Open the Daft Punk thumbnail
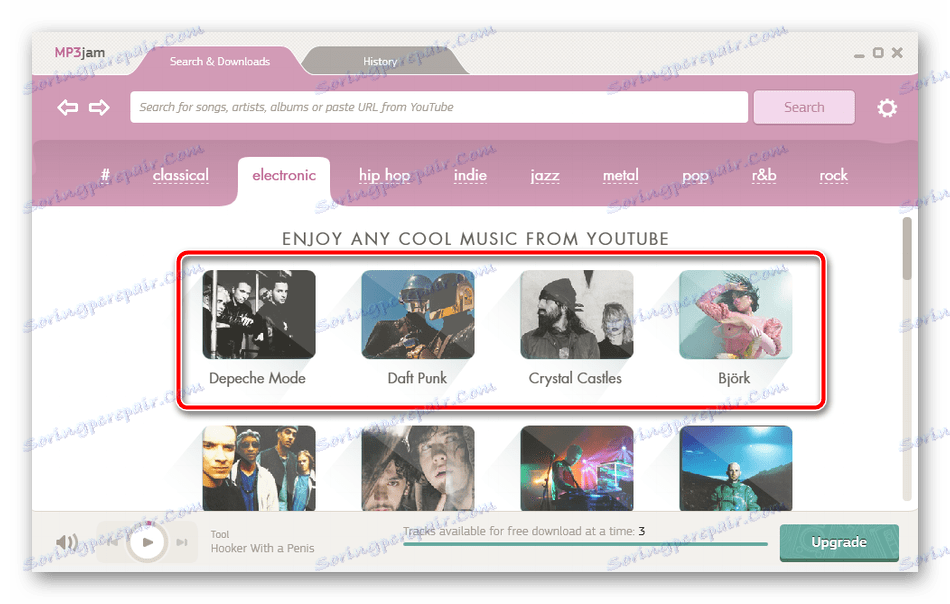Viewport: 950px width, 604px height. [x=418, y=314]
